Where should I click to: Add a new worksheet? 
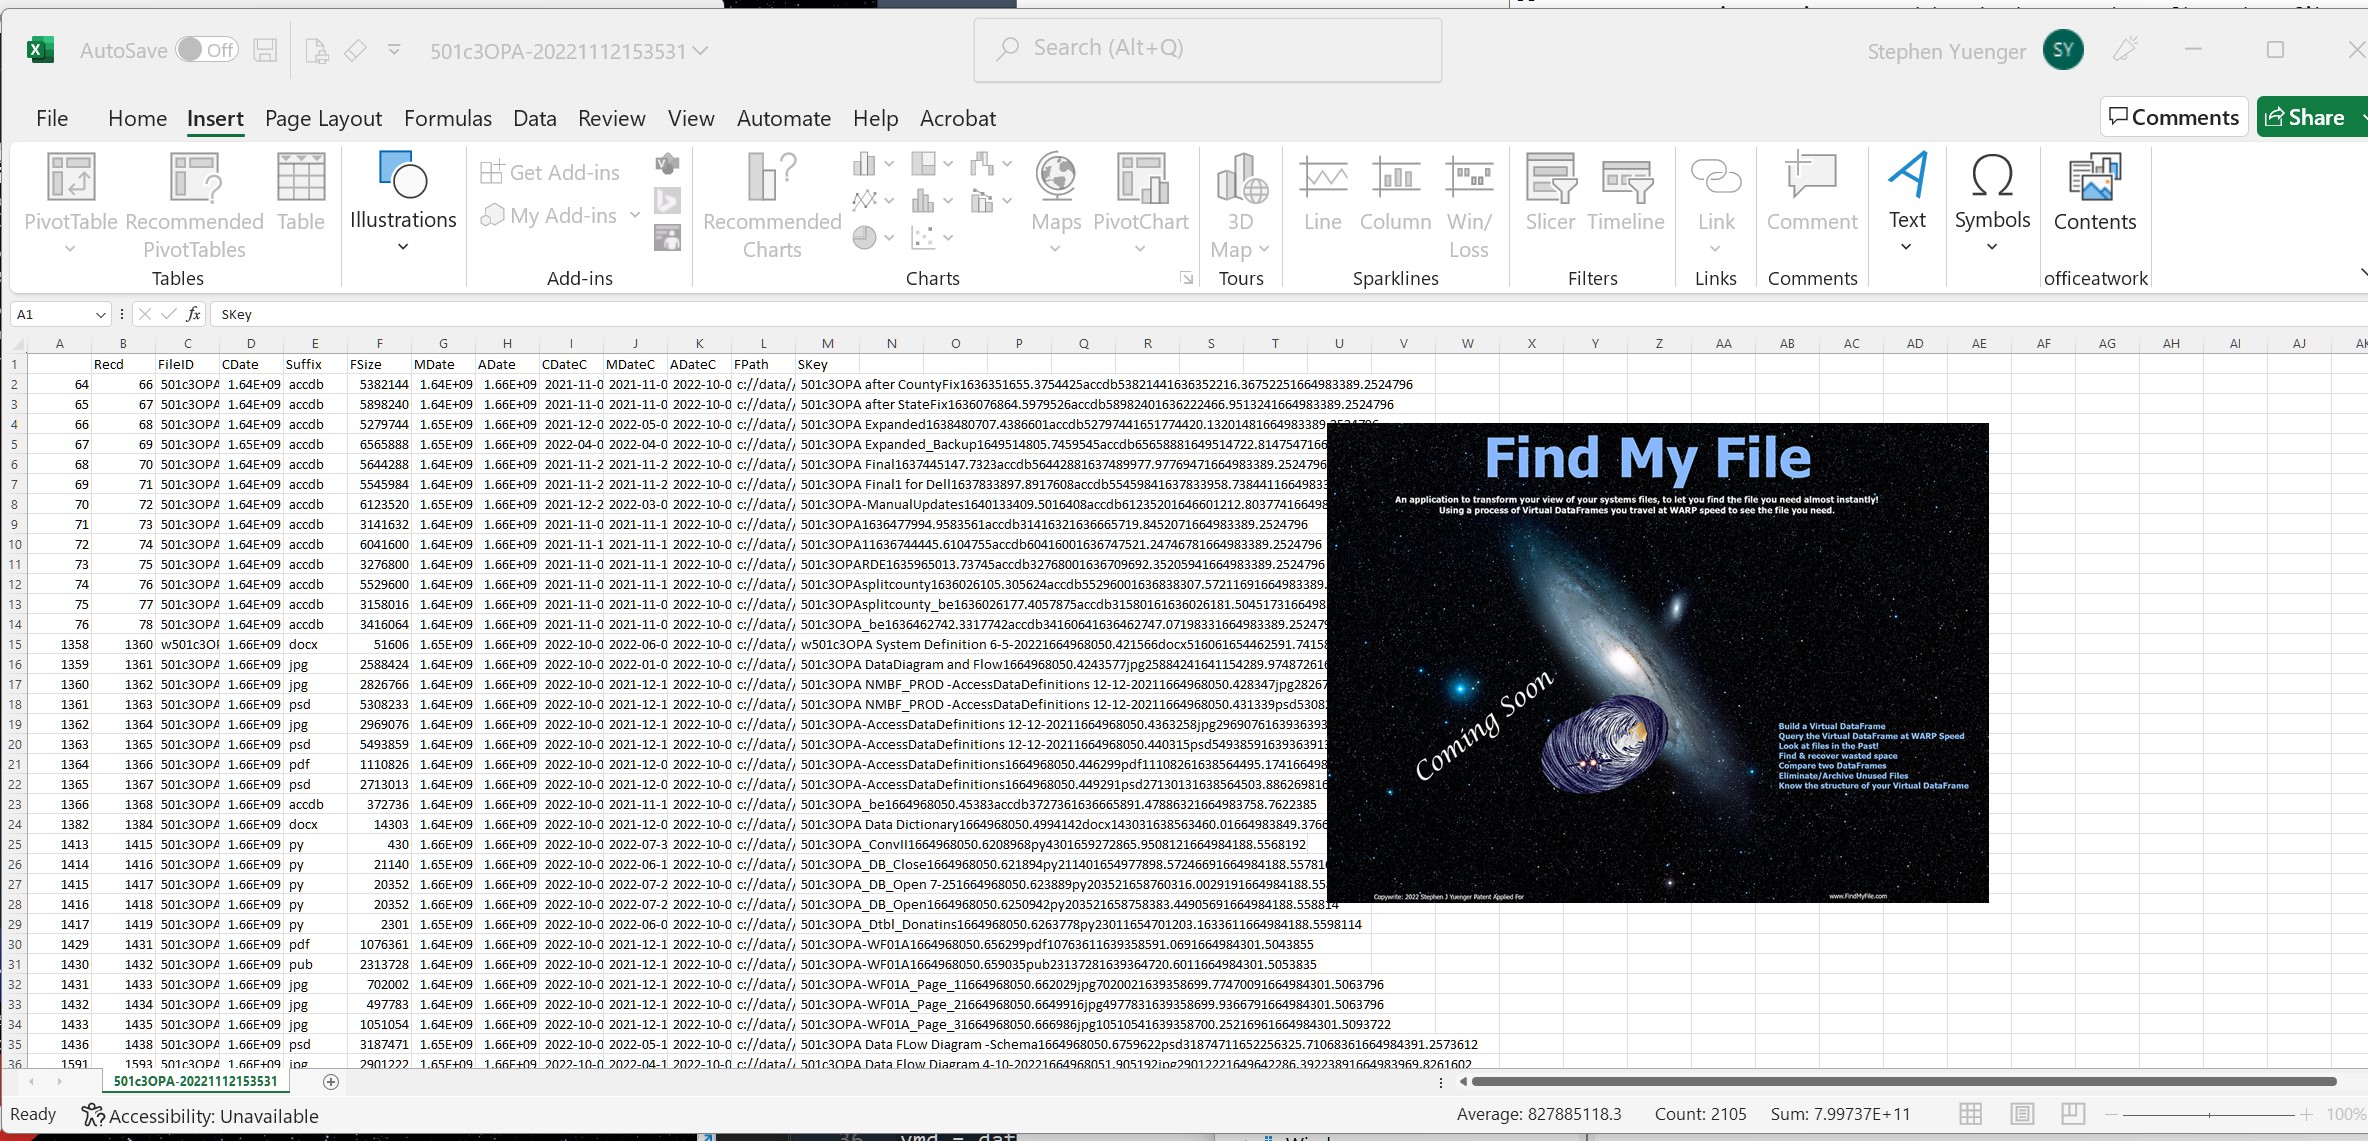coord(330,1081)
